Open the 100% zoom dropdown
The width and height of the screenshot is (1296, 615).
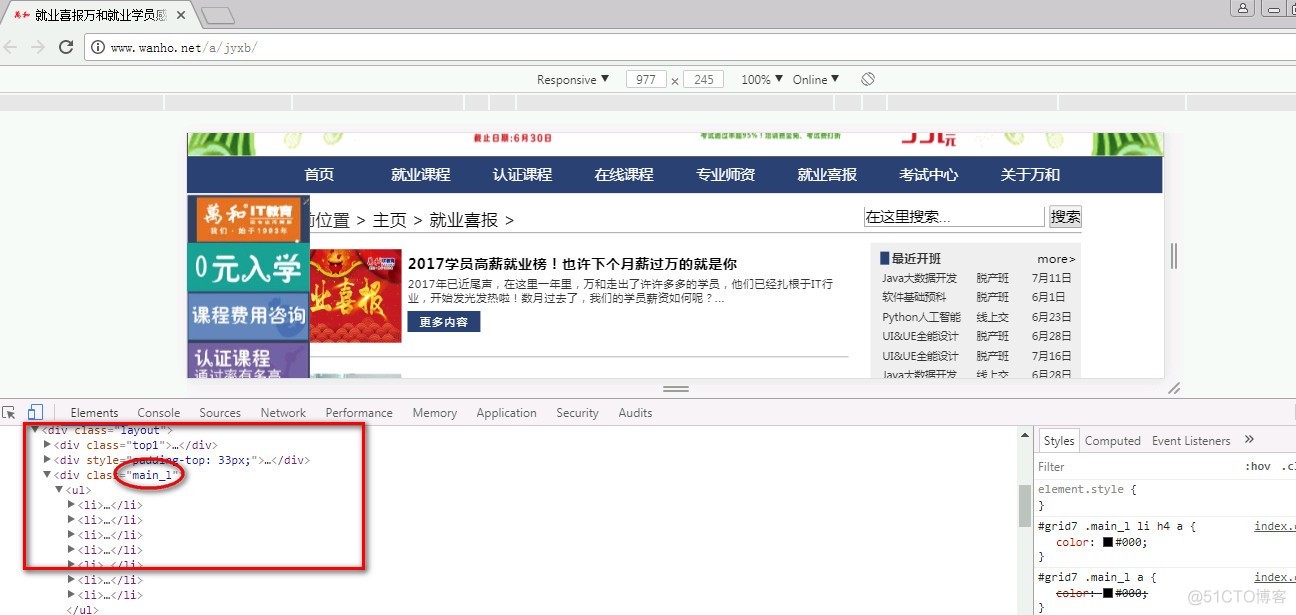pyautogui.click(x=762, y=79)
